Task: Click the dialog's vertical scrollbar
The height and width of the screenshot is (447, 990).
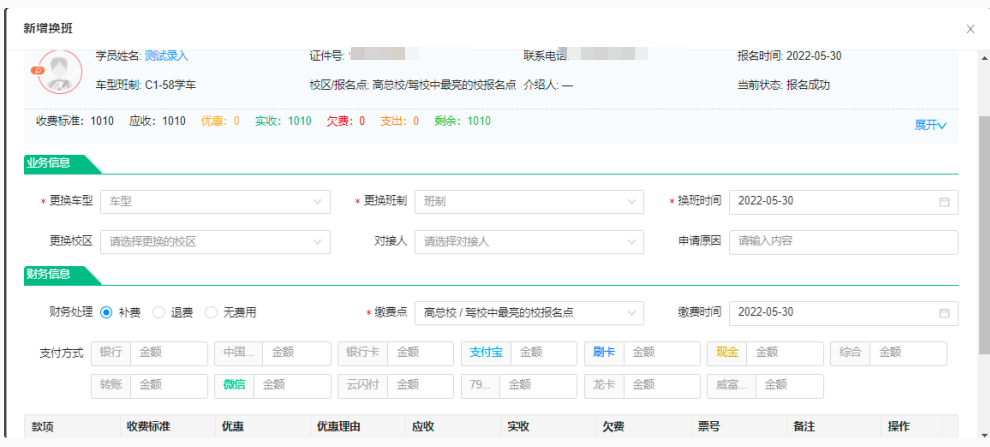Action: (x=982, y=220)
